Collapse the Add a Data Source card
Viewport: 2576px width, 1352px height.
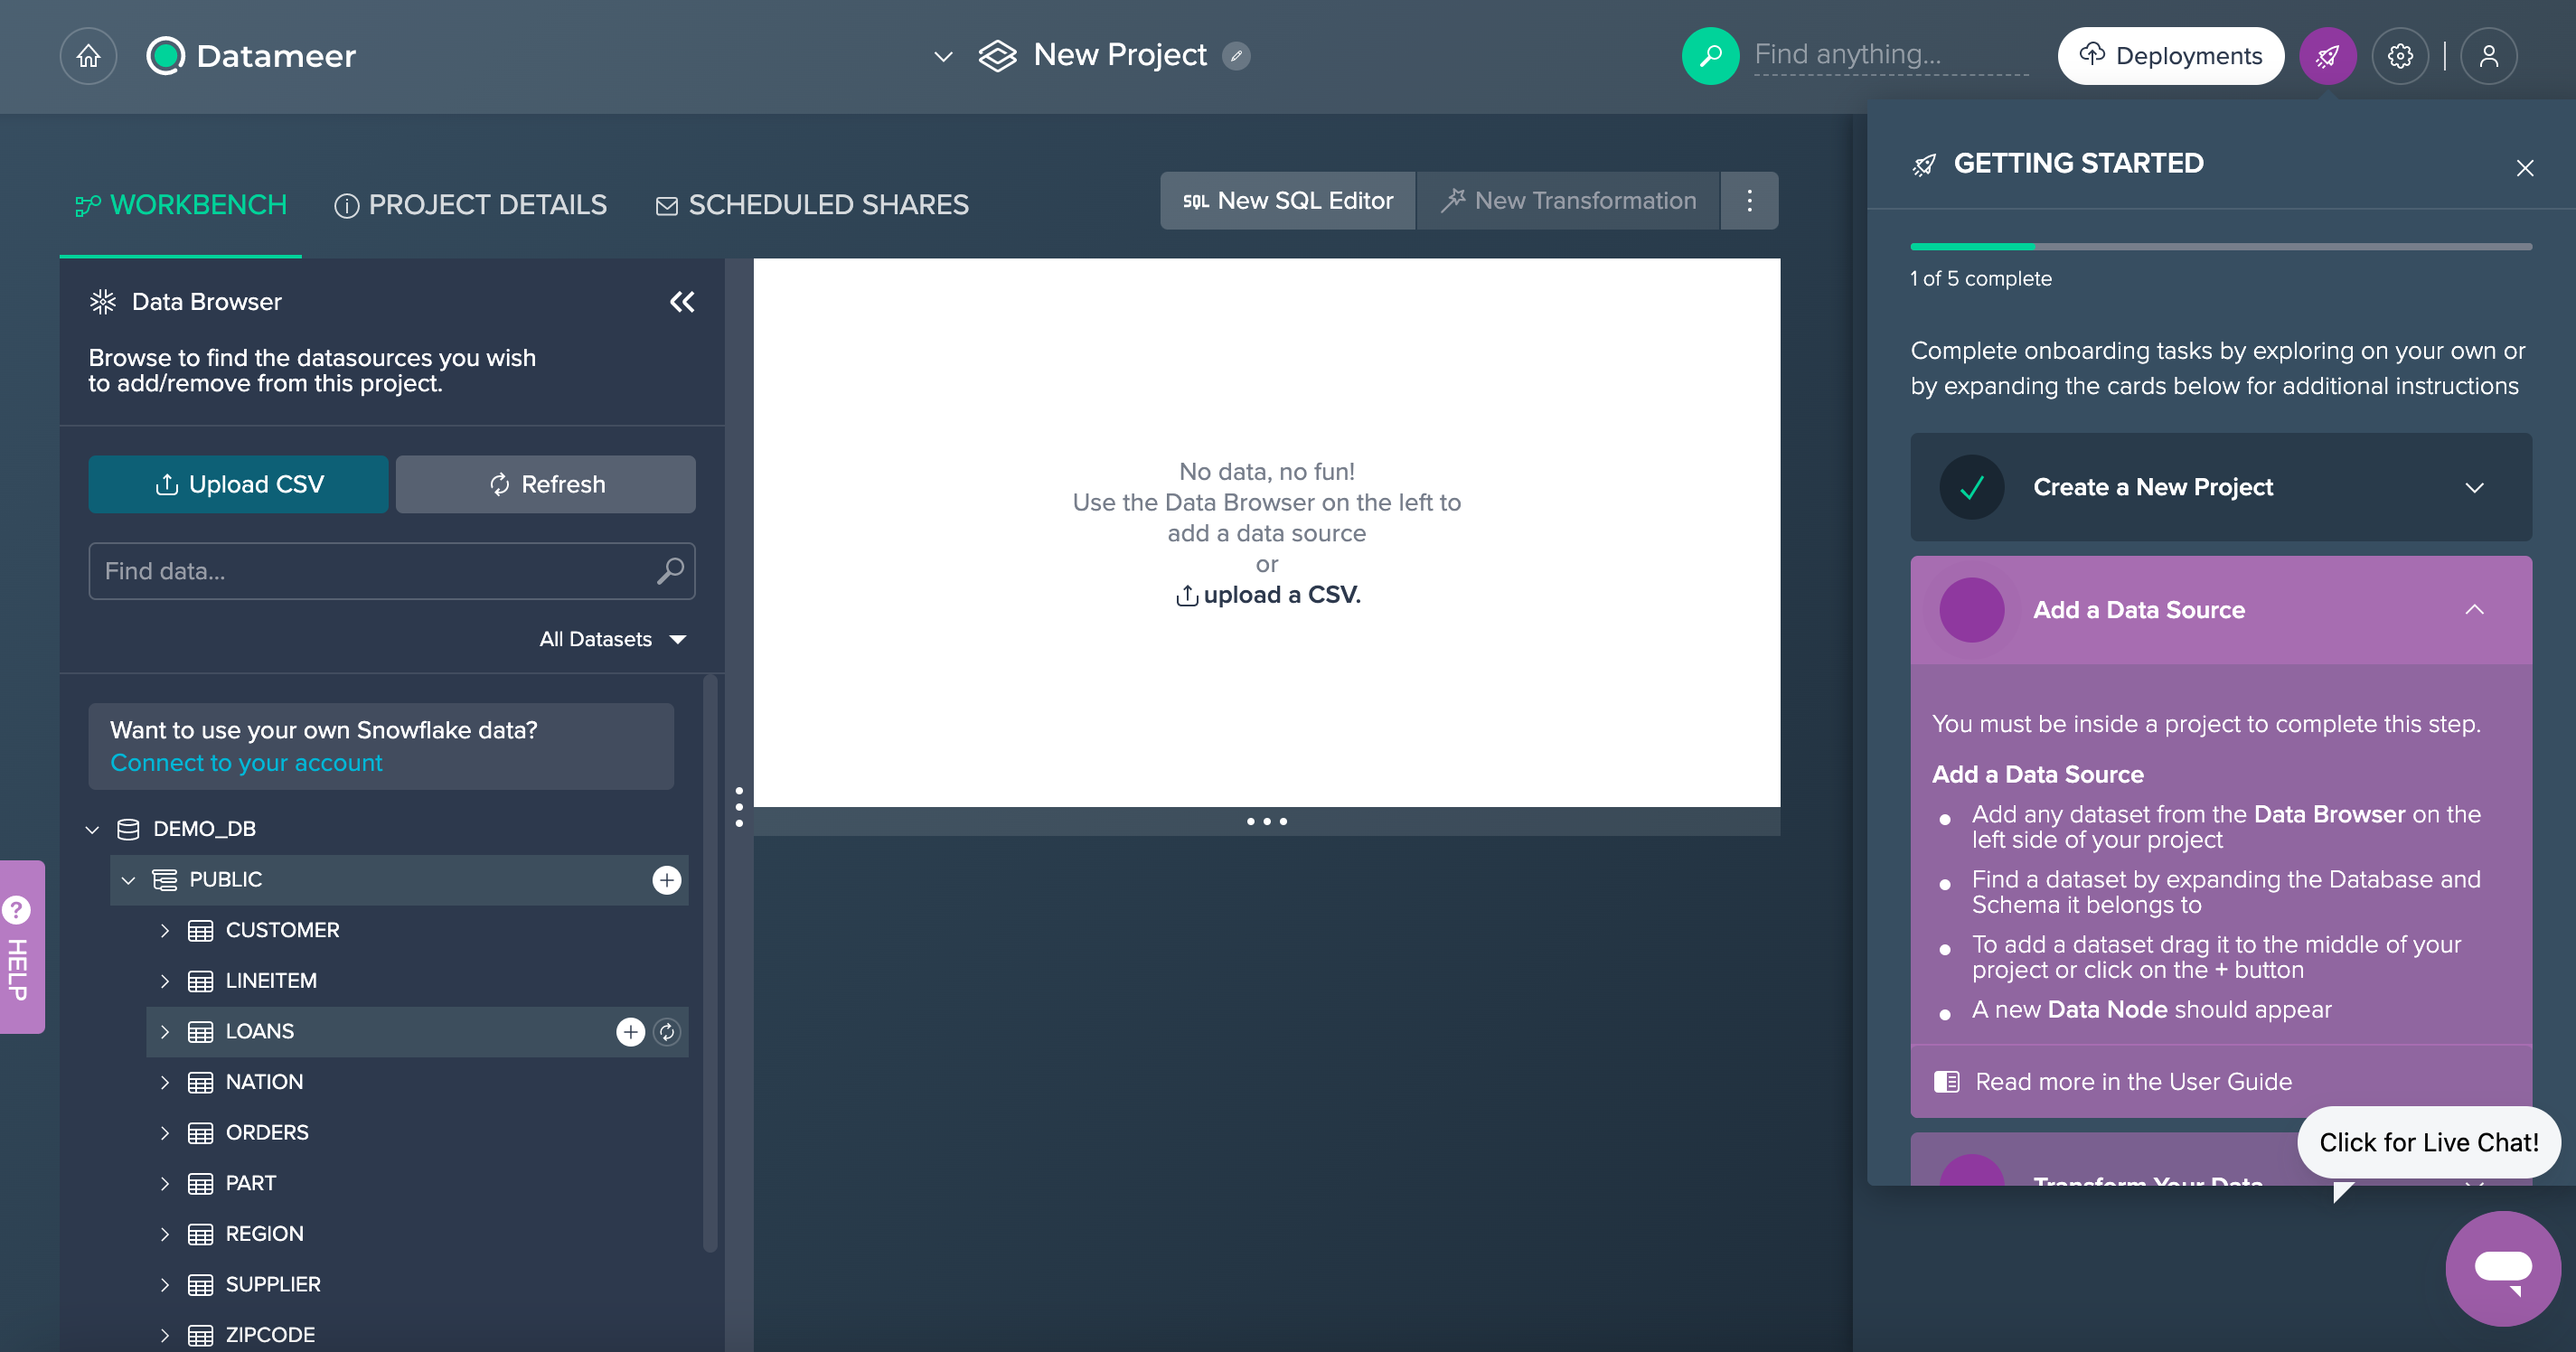click(2474, 610)
